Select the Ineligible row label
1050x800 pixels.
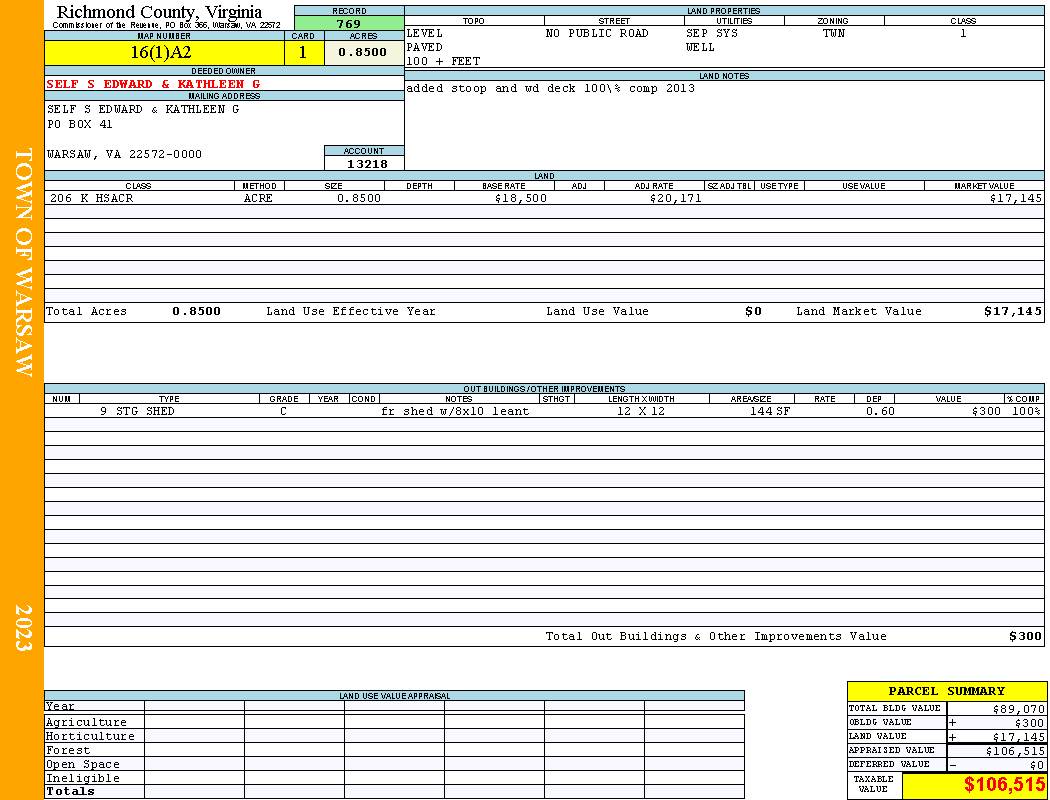(x=82, y=779)
